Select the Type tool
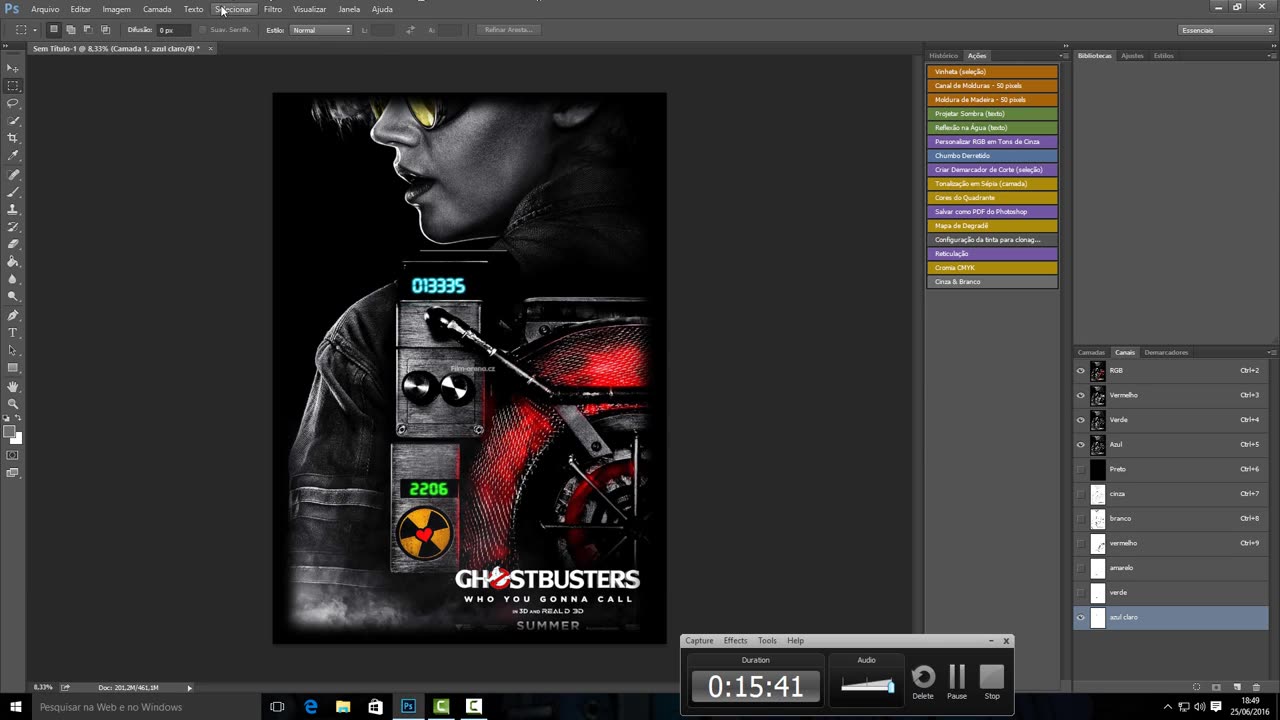The image size is (1280, 720). [x=13, y=333]
